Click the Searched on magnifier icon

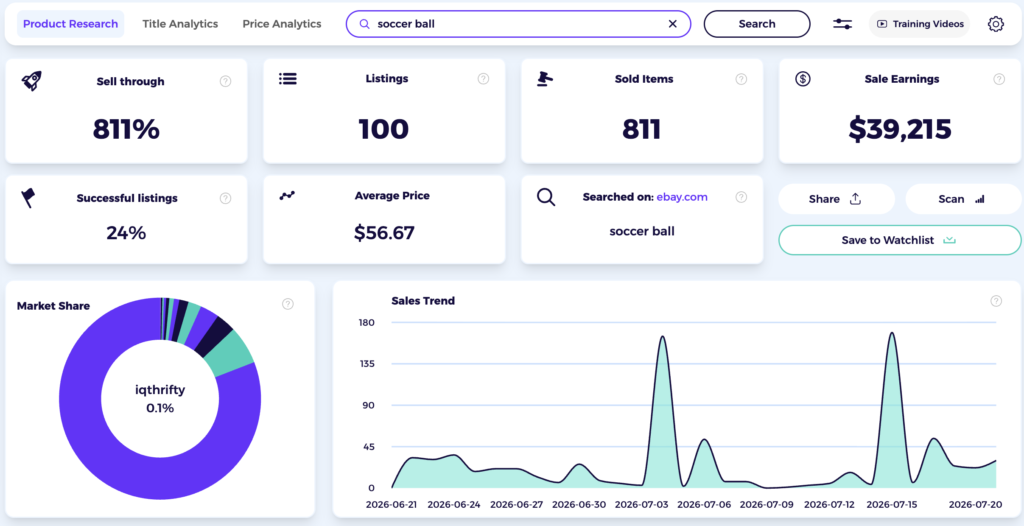(x=546, y=197)
